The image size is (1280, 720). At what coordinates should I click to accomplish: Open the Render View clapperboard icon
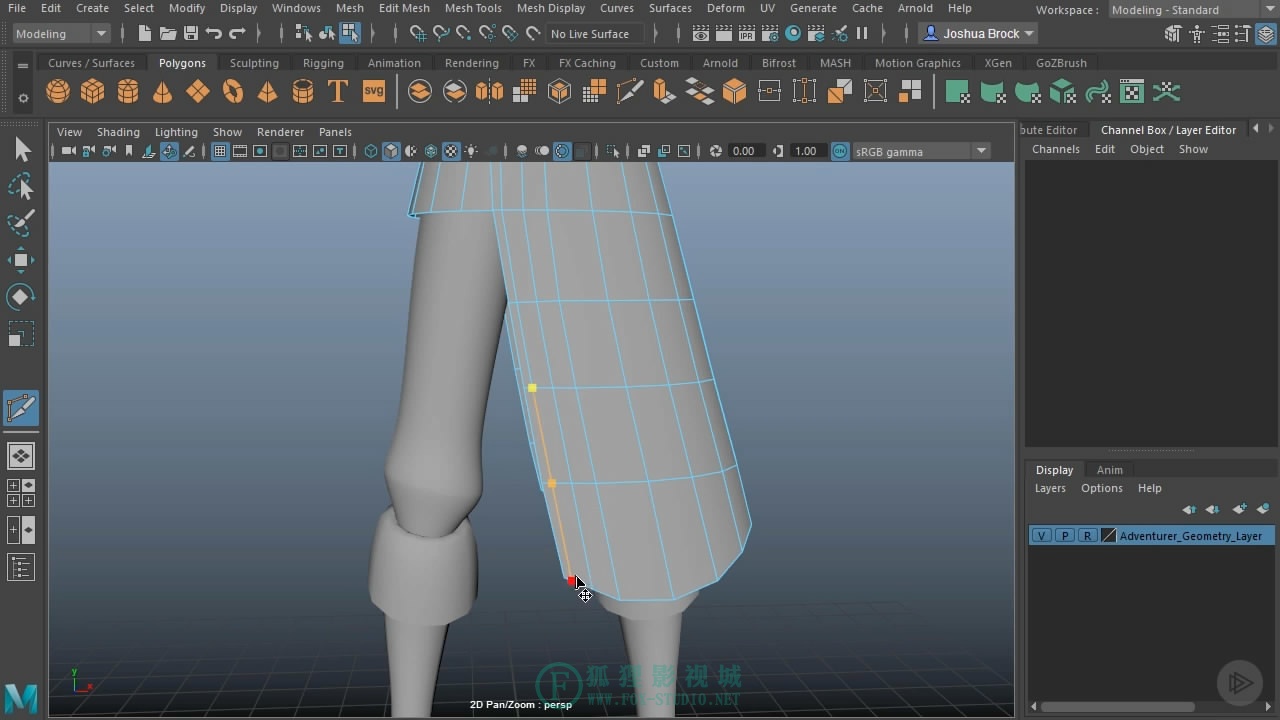[x=701, y=33]
